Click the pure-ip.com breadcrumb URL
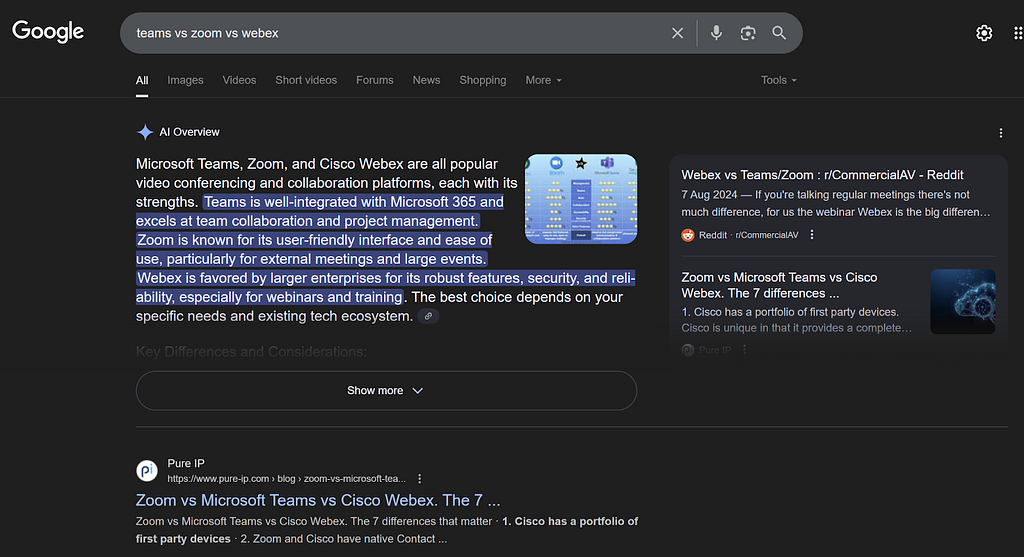Viewport: 1024px width, 557px height. click(x=286, y=479)
